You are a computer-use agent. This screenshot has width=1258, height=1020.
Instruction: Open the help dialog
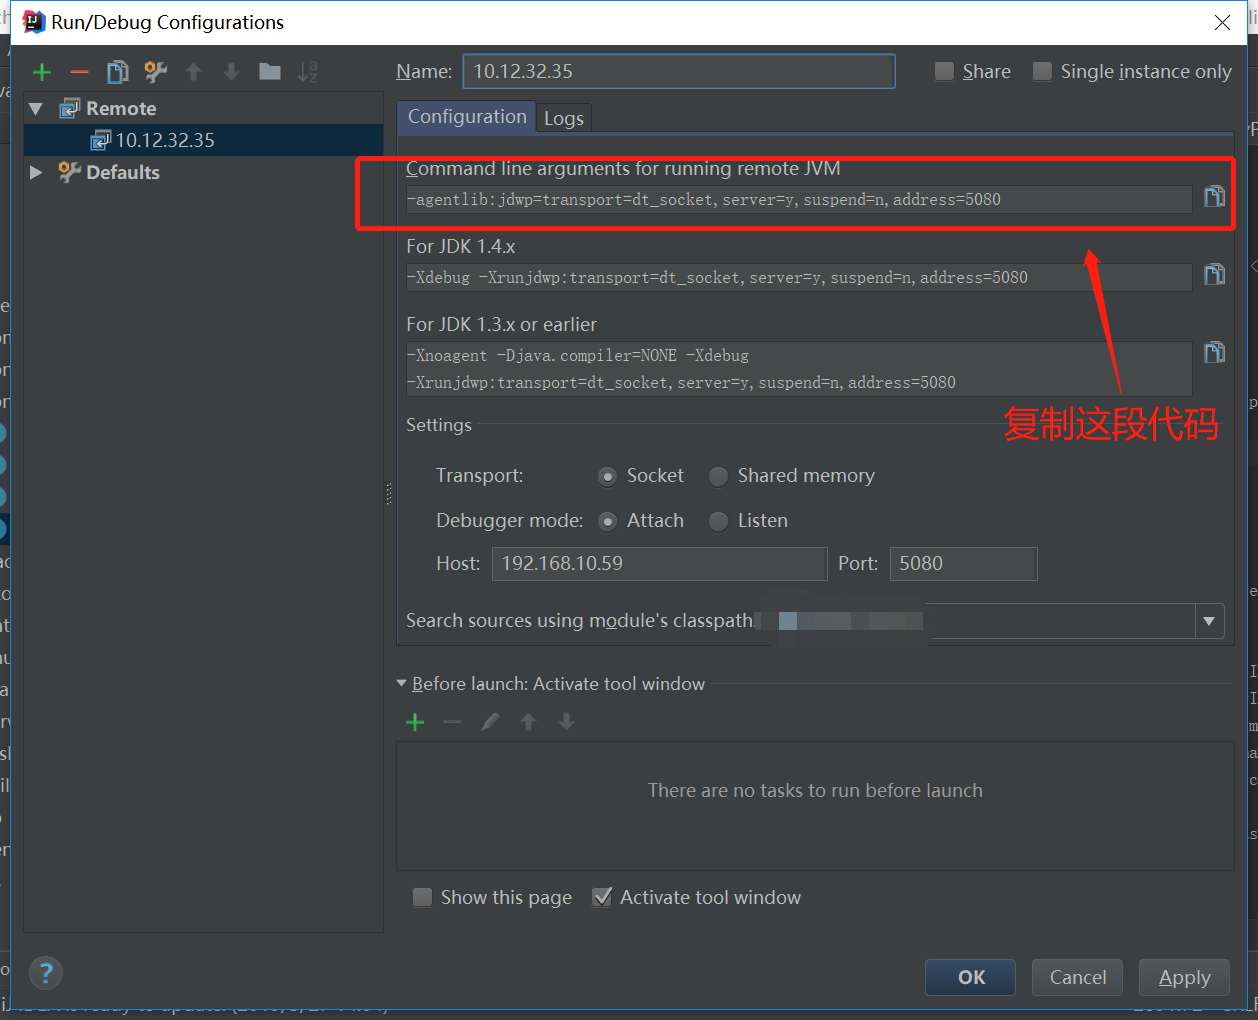click(46, 971)
